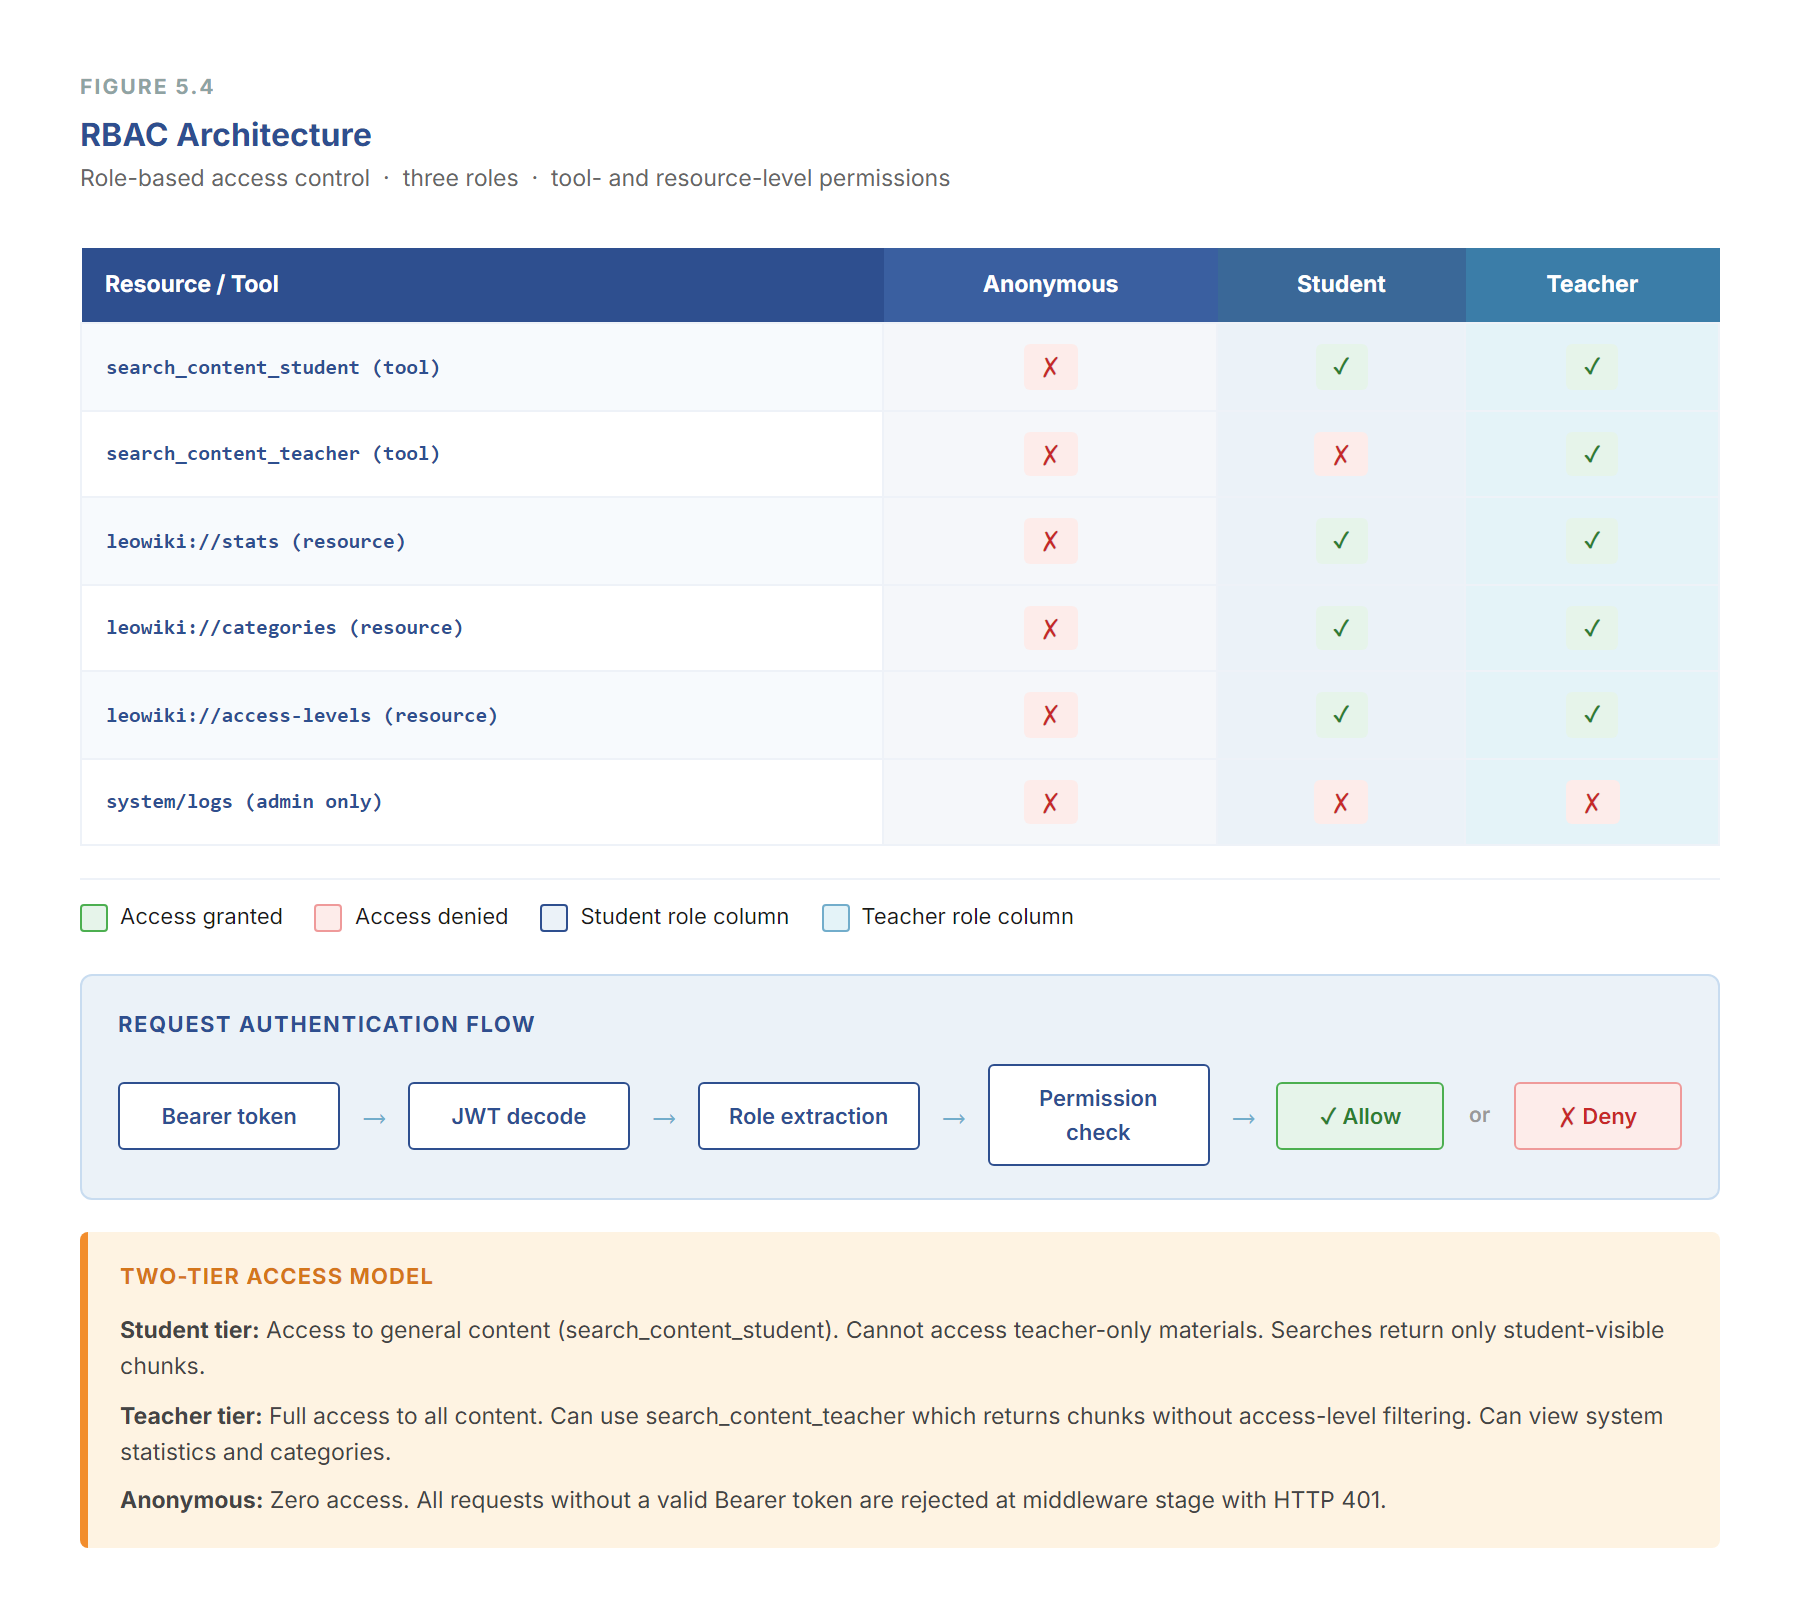Viewport: 1800px width, 1612px height.
Task: Click the Anonymous X for leowiki://stats
Action: (x=1050, y=541)
